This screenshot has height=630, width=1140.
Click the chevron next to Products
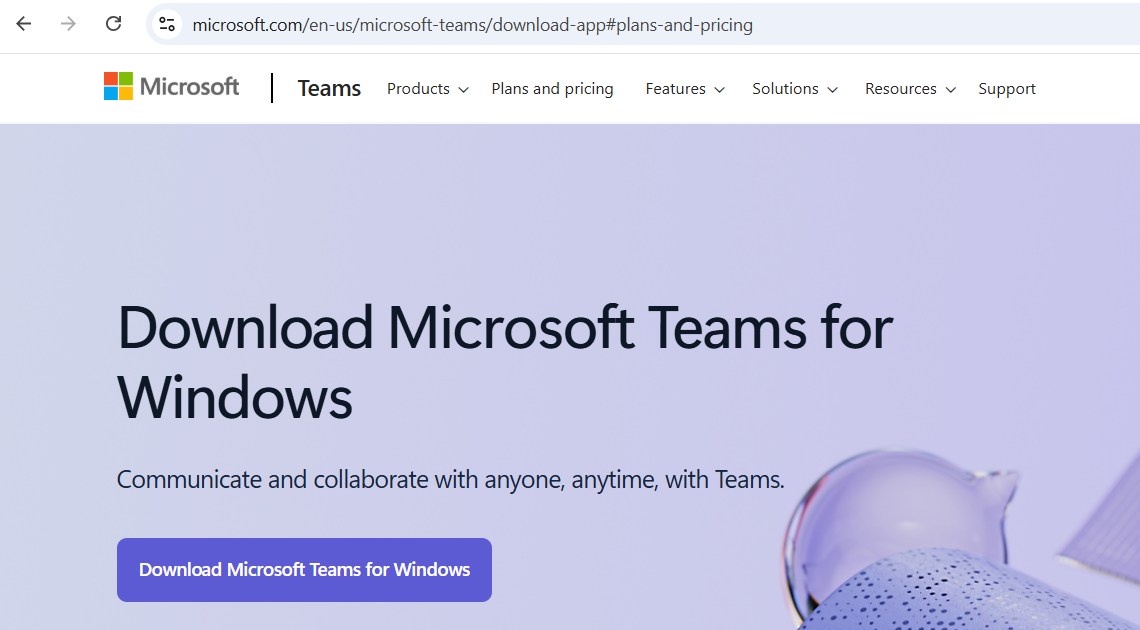point(463,90)
